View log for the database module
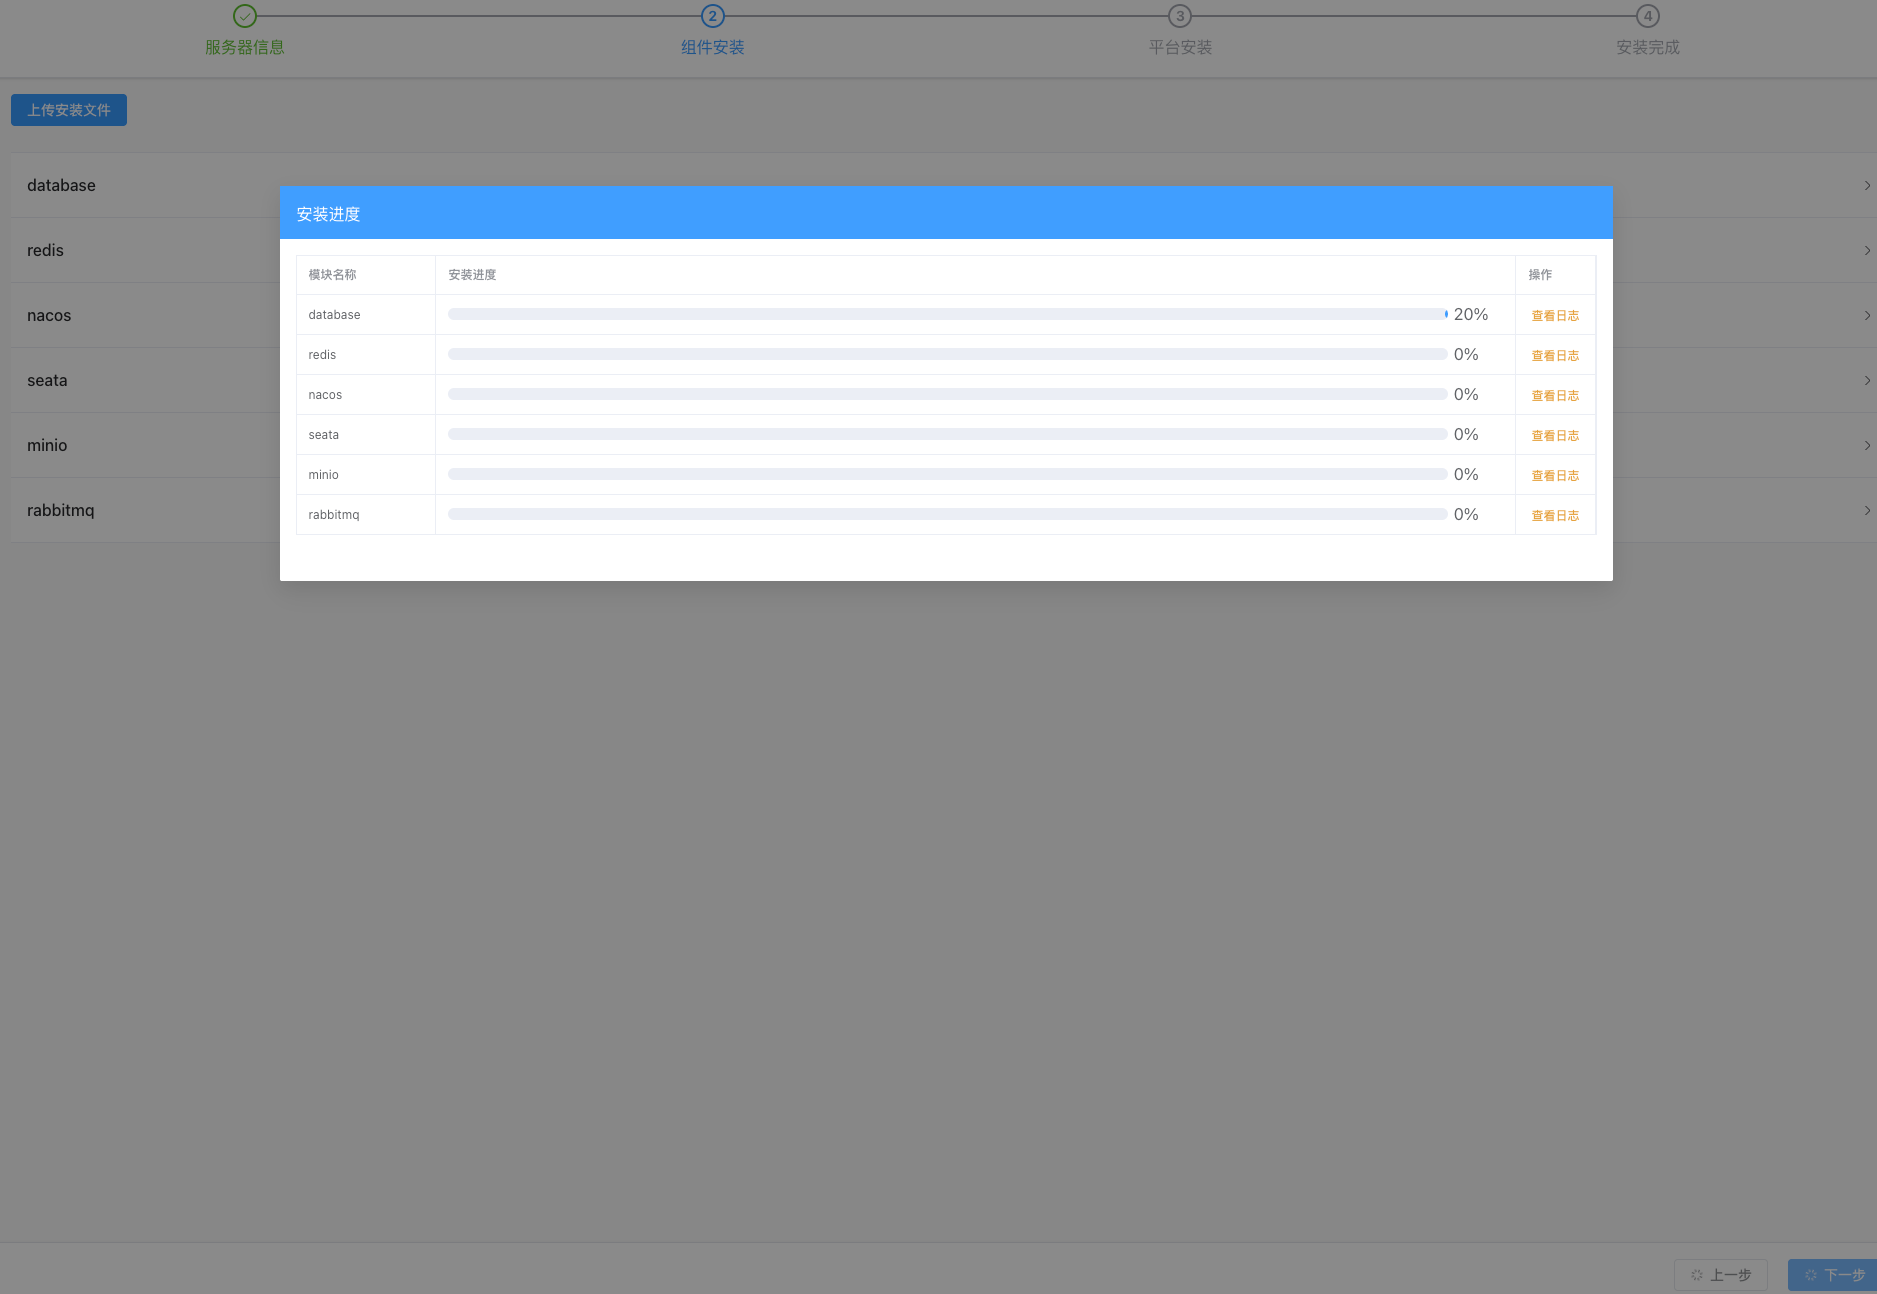The width and height of the screenshot is (1877, 1294). [1555, 316]
